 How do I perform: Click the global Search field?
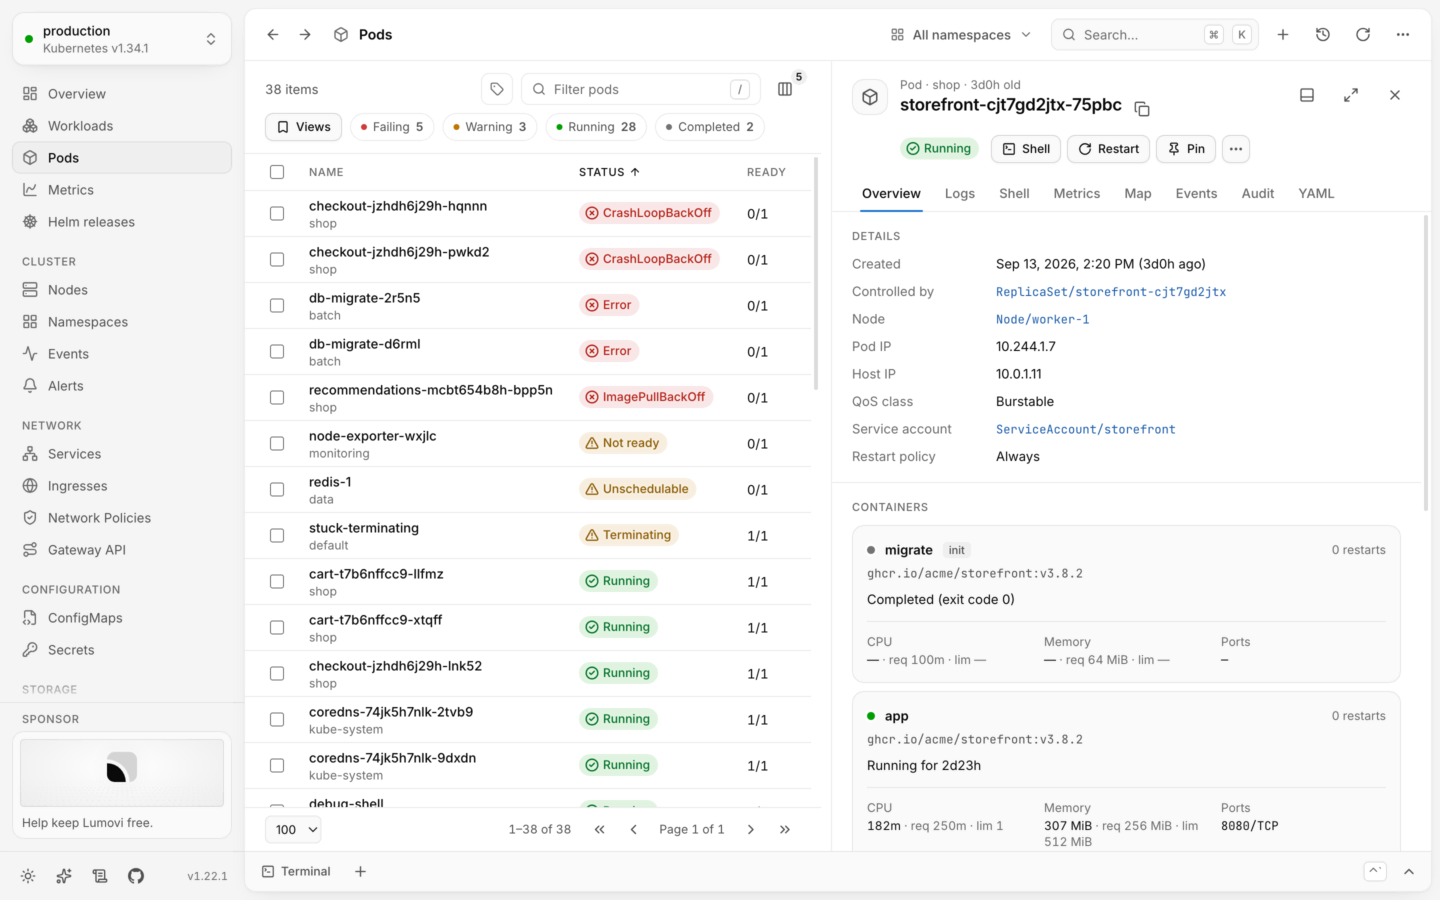coord(1155,34)
